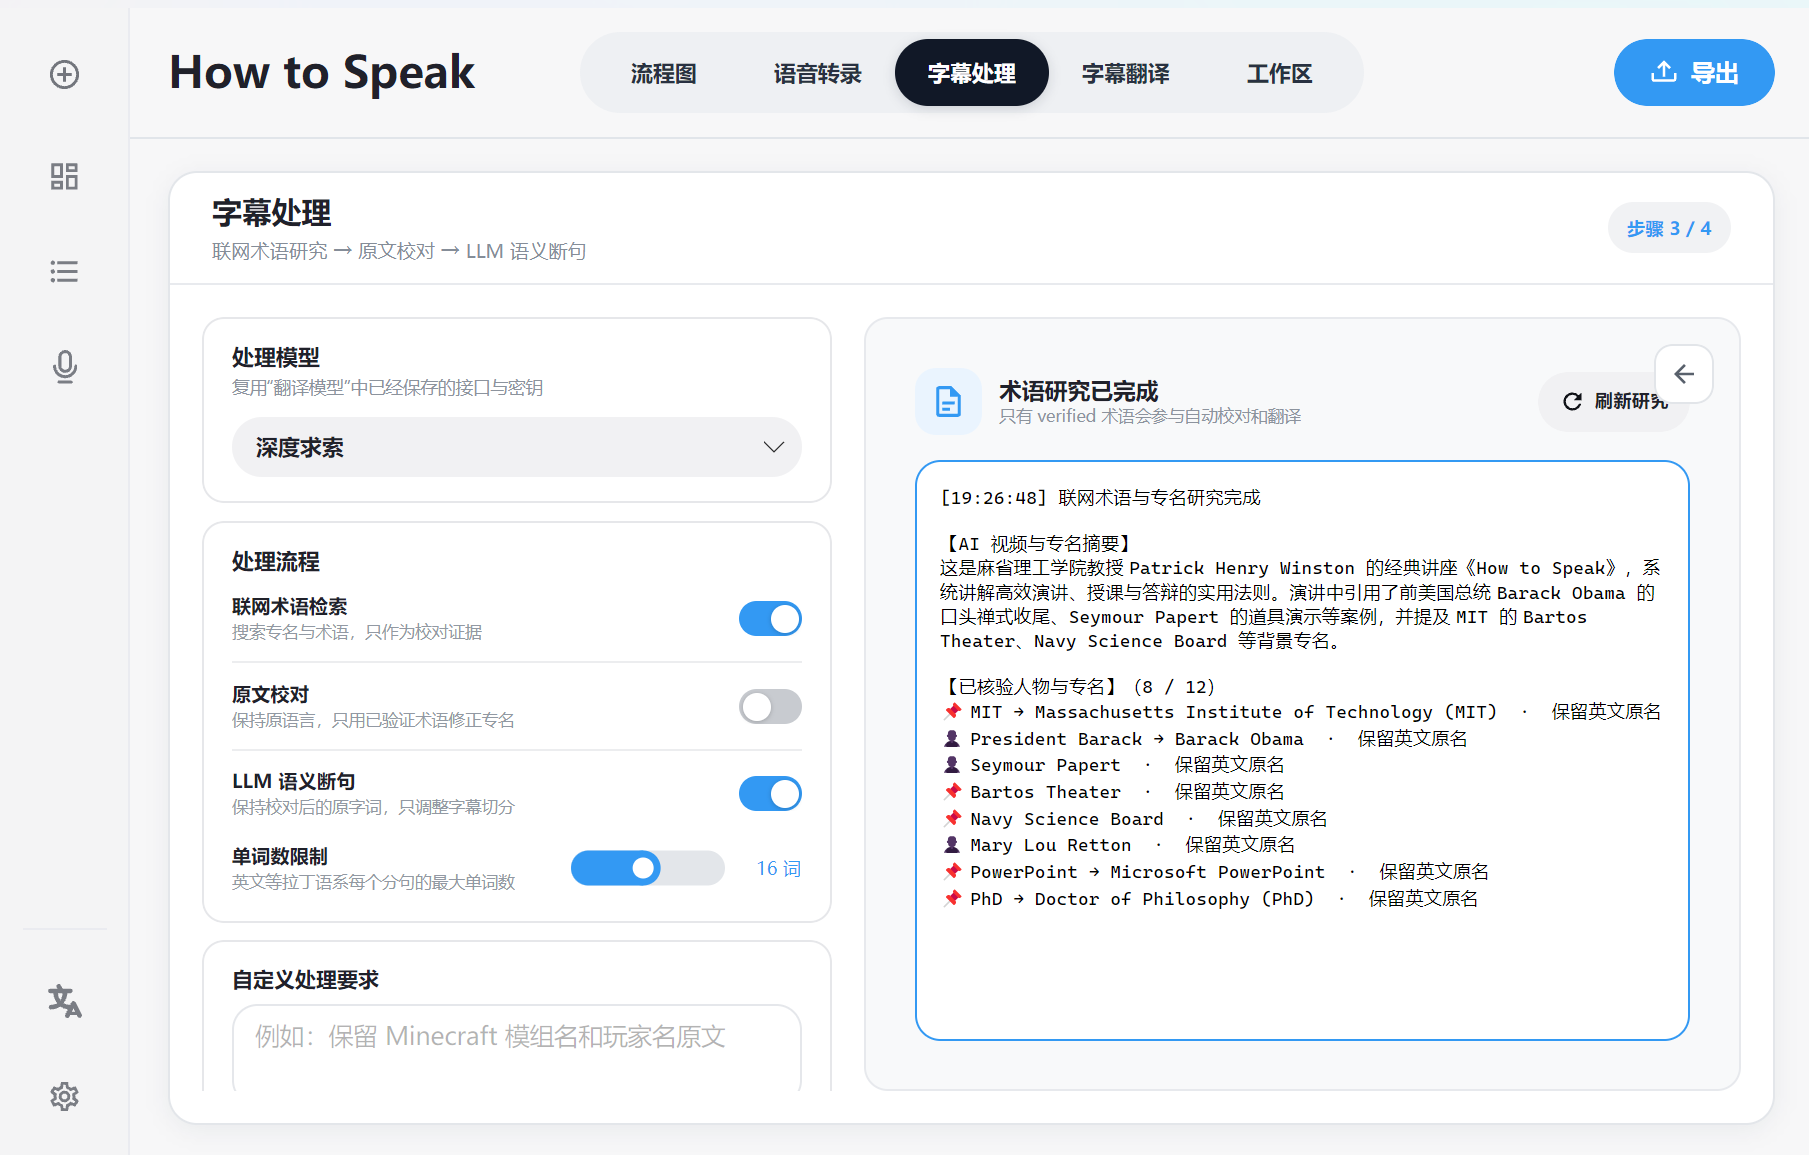Image resolution: width=1809 pixels, height=1155 pixels.
Task: Click the 'Bartos Theater' term entry
Action: (1113, 792)
